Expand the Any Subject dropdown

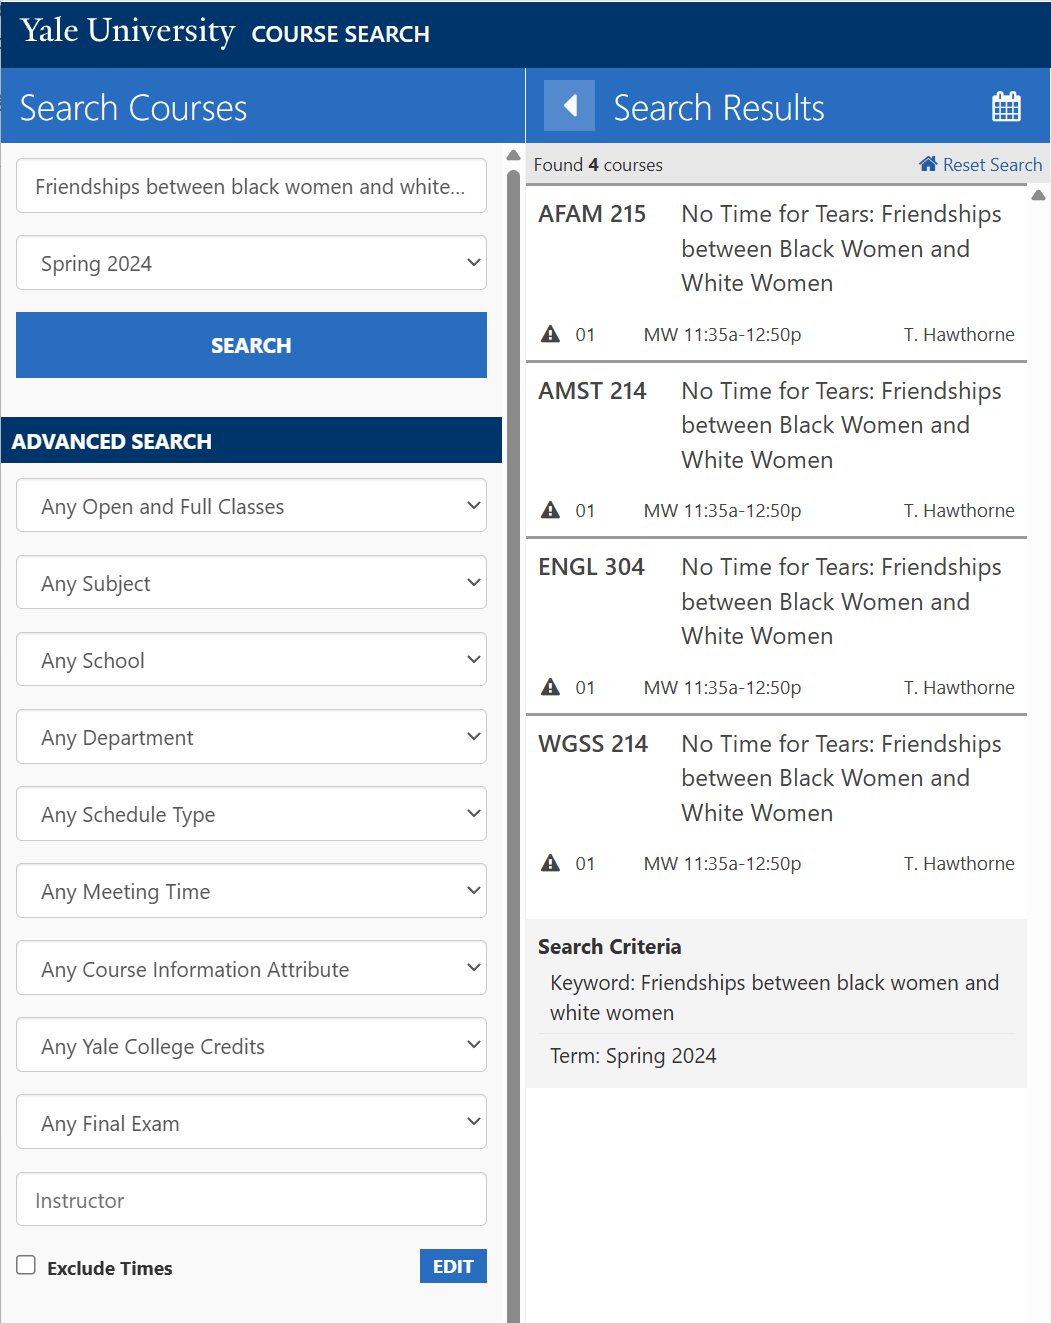[251, 583]
